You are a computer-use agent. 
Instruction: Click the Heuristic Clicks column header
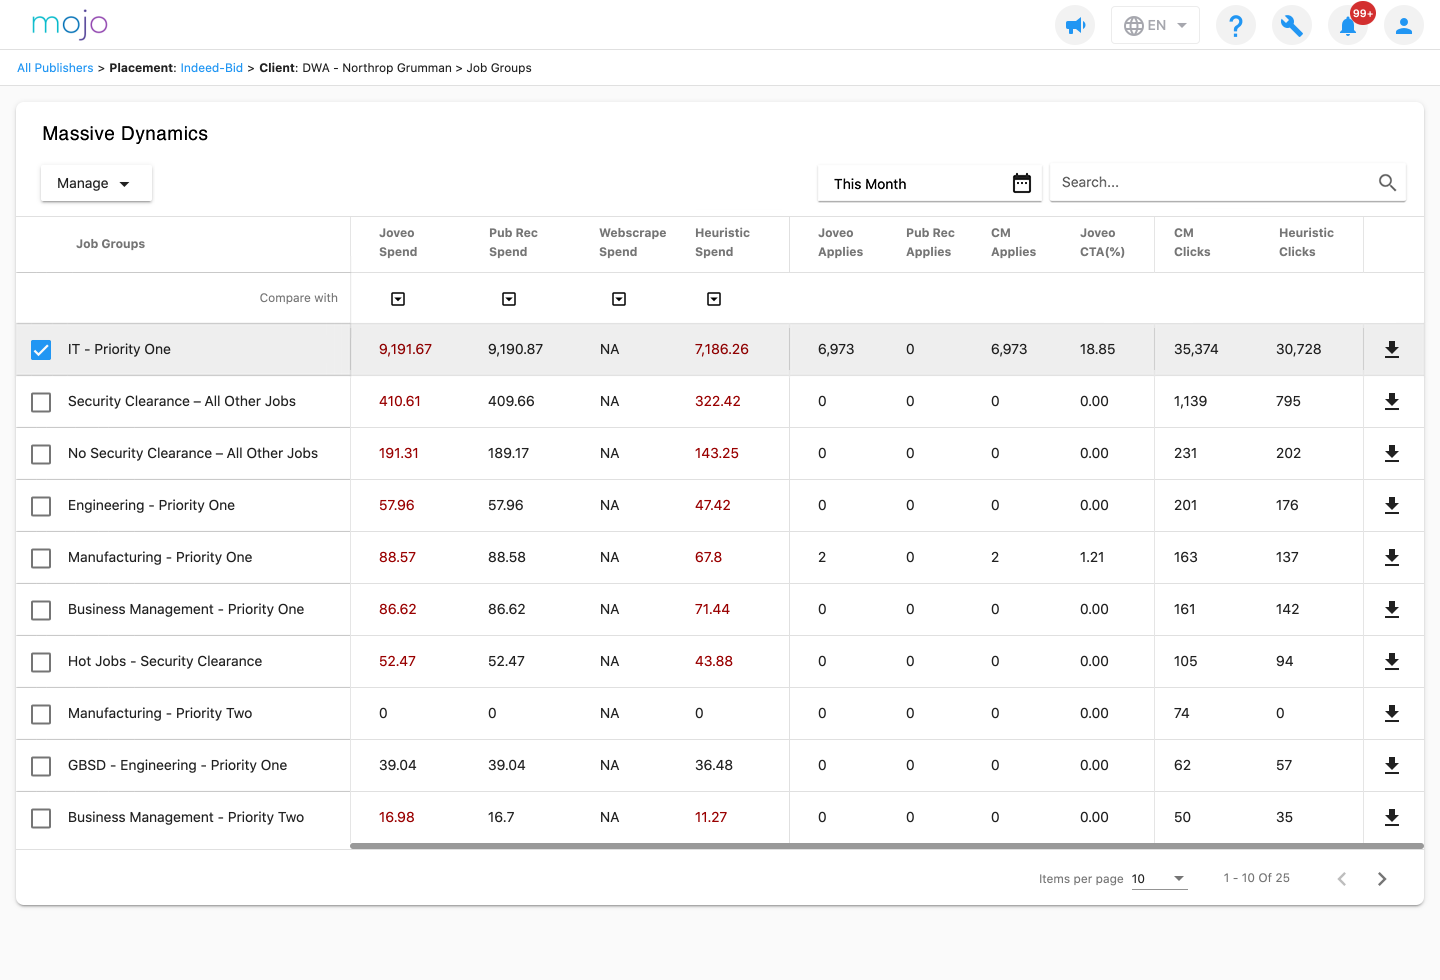1305,243
